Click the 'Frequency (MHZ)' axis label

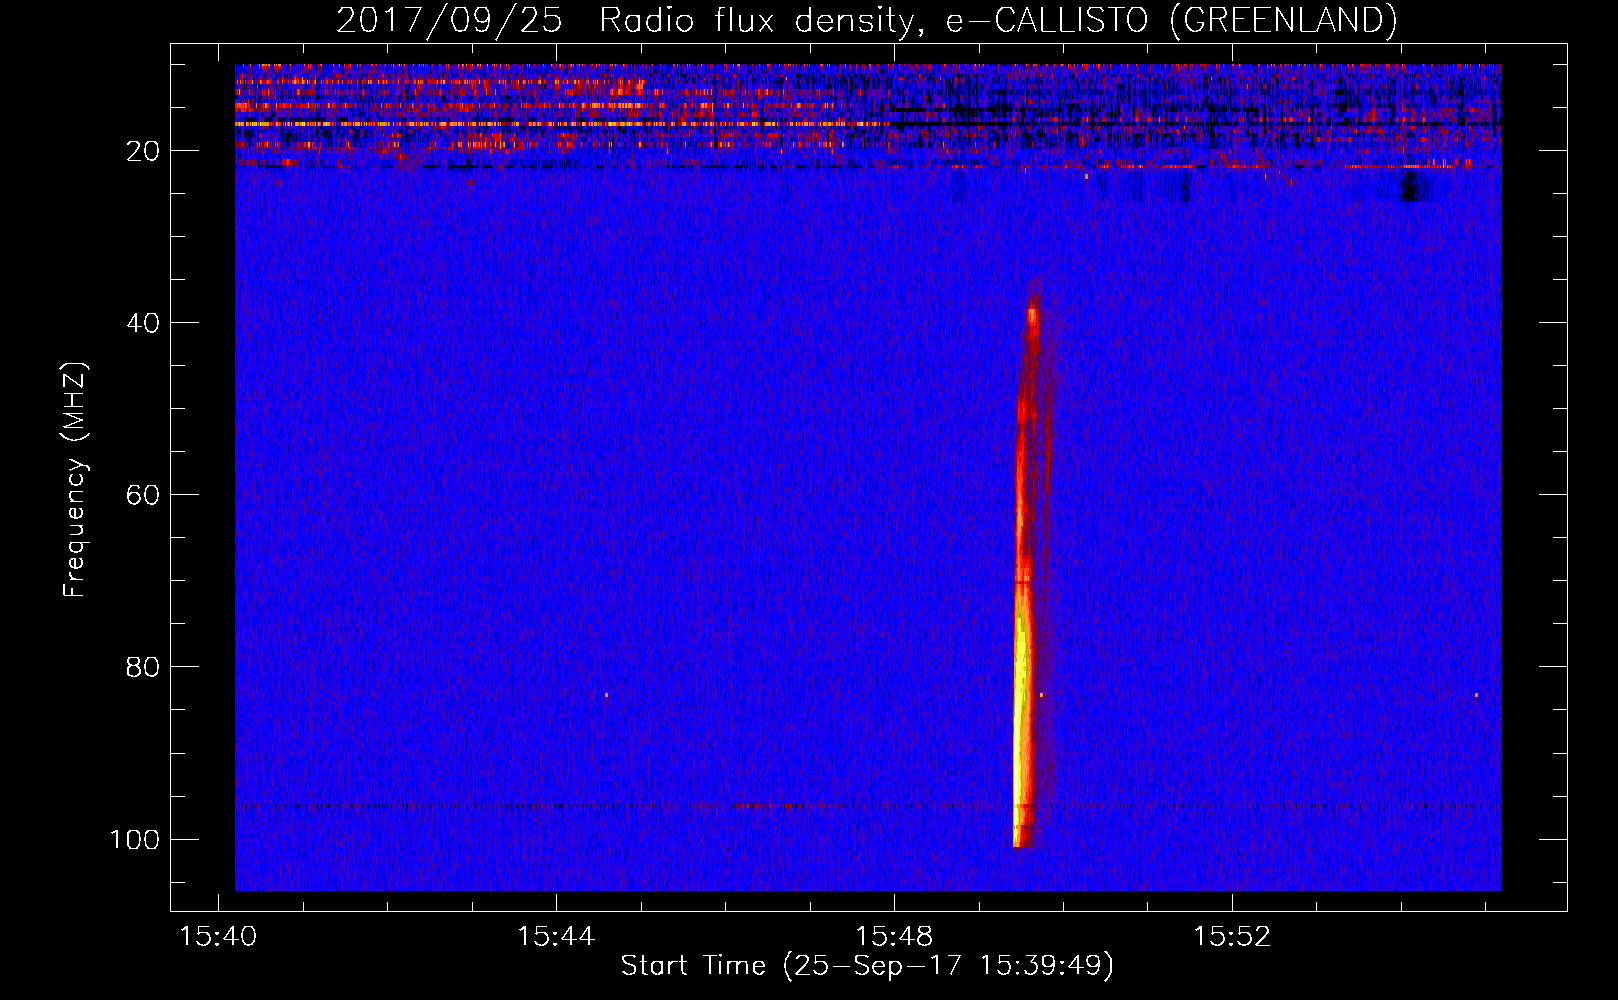[76, 480]
